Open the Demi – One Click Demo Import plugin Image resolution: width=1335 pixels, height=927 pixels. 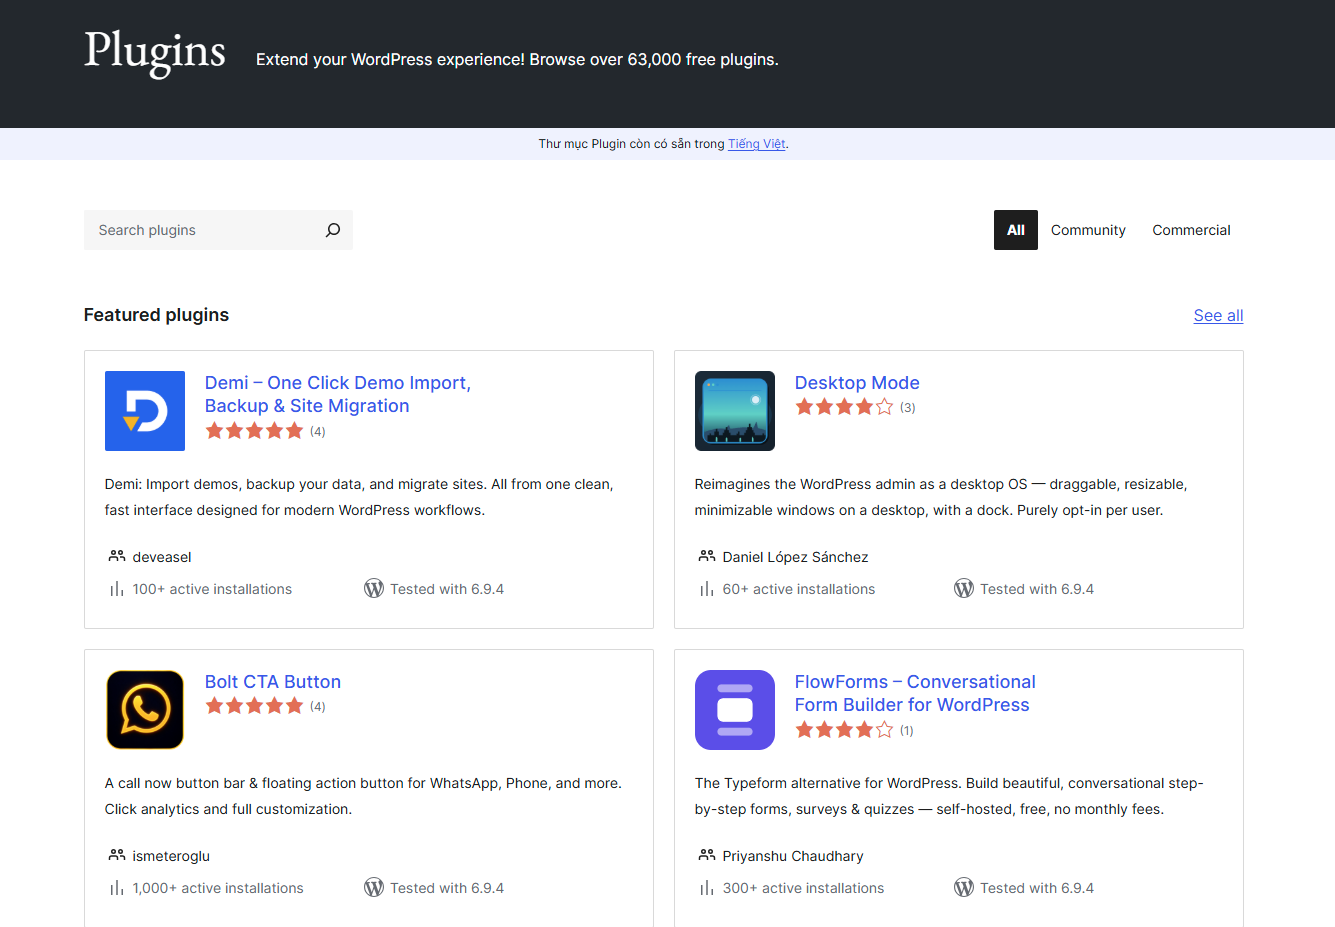click(x=337, y=394)
